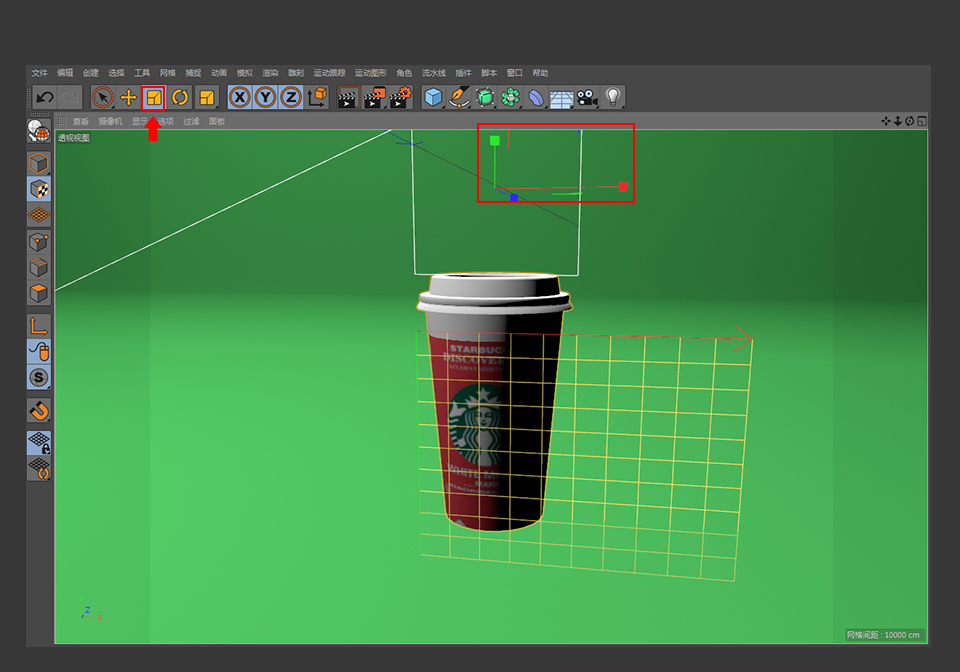Add a Camera object
The height and width of the screenshot is (672, 960).
[587, 97]
